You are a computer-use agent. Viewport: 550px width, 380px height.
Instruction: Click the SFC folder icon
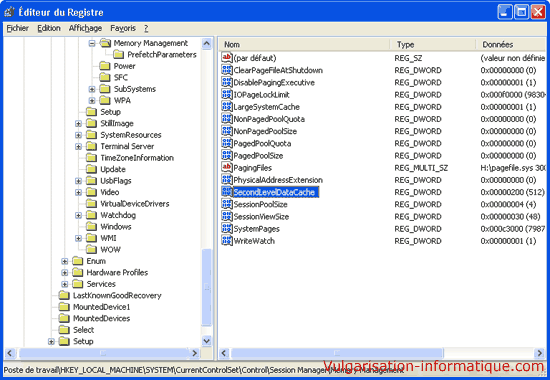[x=105, y=77]
